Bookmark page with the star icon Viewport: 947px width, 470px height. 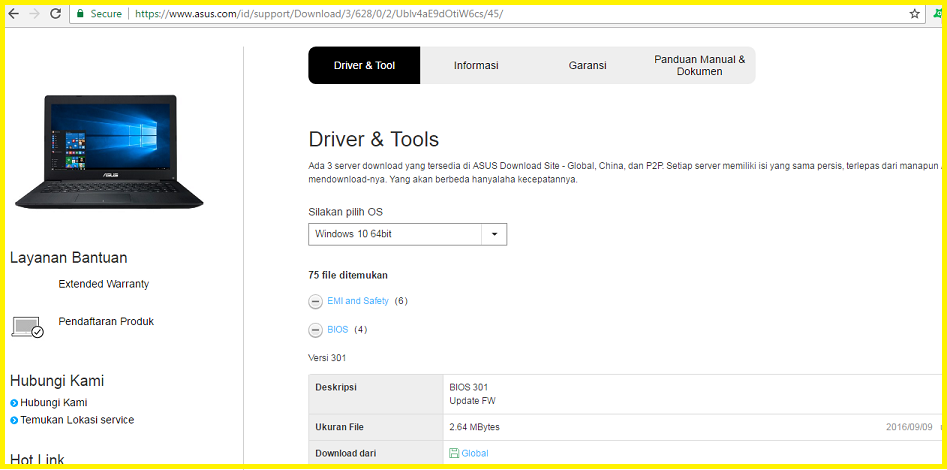914,13
